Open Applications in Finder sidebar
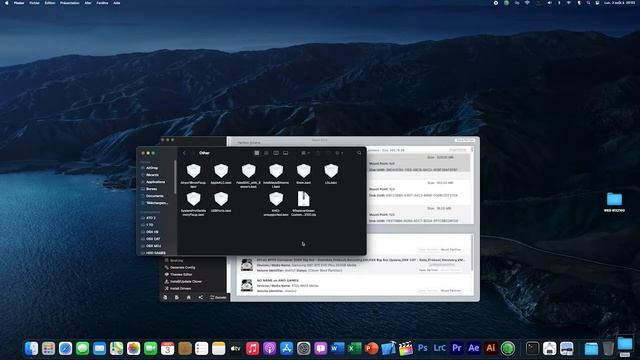 click(155, 182)
